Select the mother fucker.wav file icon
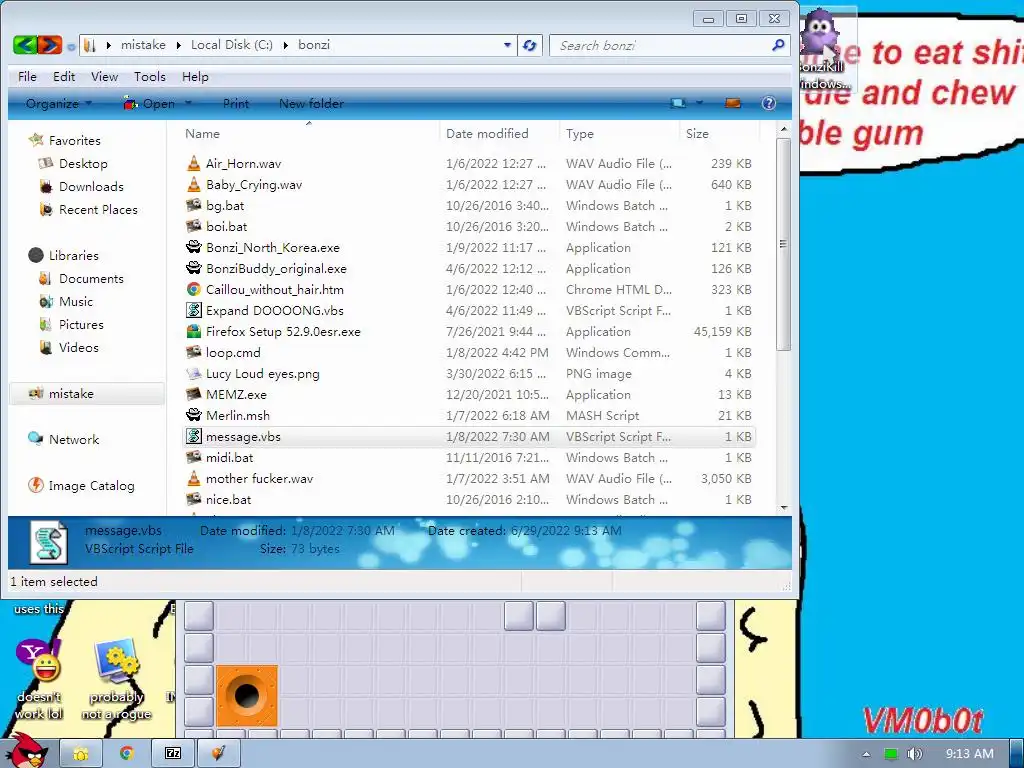This screenshot has height=768, width=1024. [193, 478]
